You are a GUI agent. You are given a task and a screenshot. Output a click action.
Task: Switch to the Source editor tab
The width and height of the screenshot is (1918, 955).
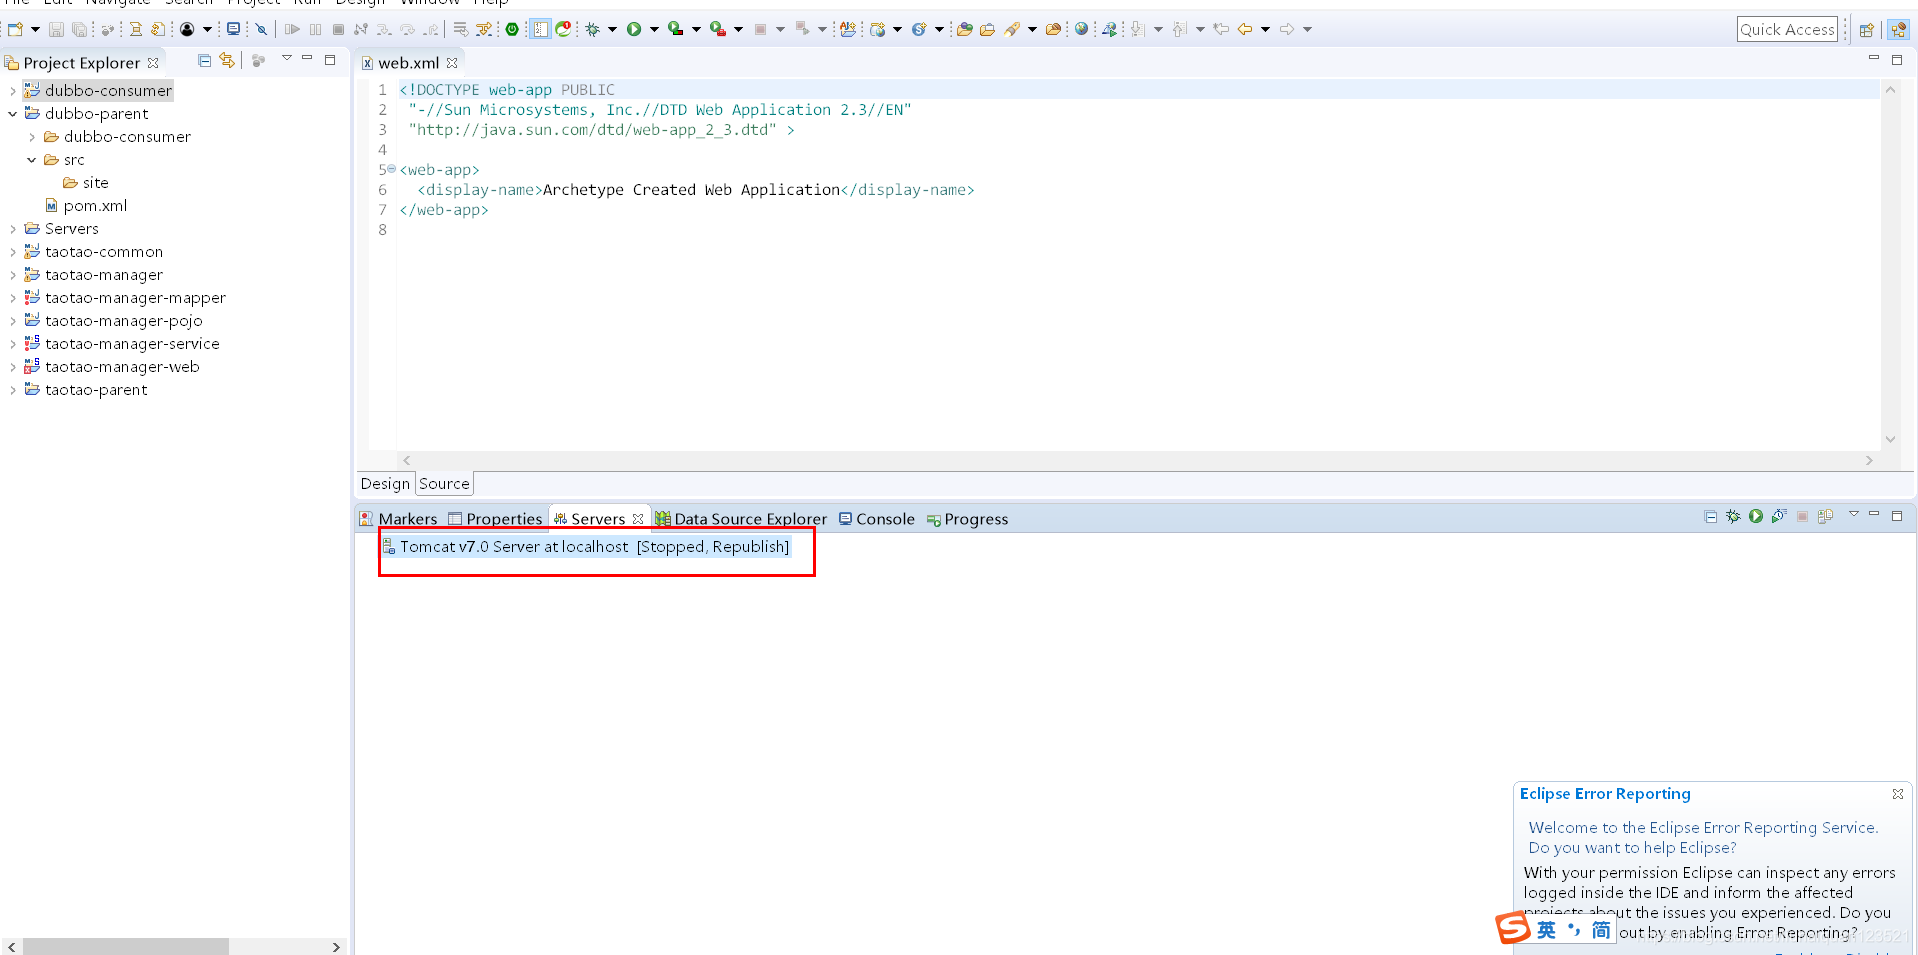tap(444, 483)
